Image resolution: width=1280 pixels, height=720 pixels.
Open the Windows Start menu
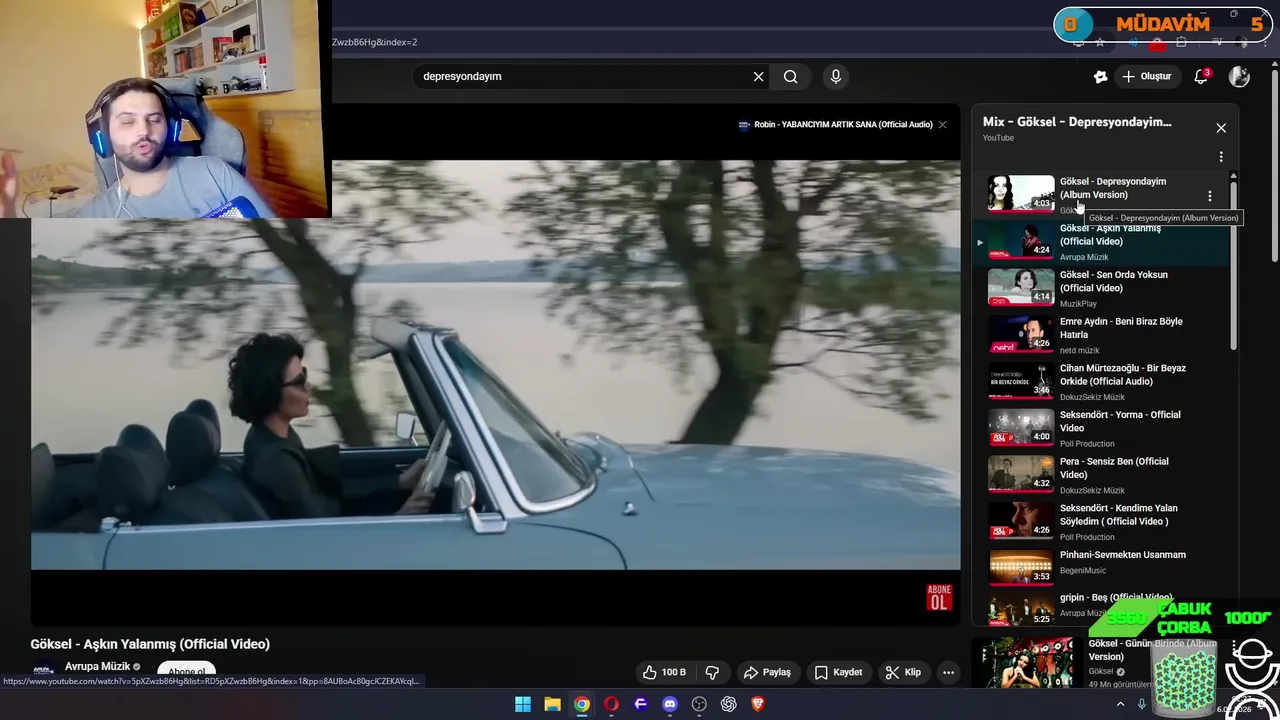[x=522, y=704]
